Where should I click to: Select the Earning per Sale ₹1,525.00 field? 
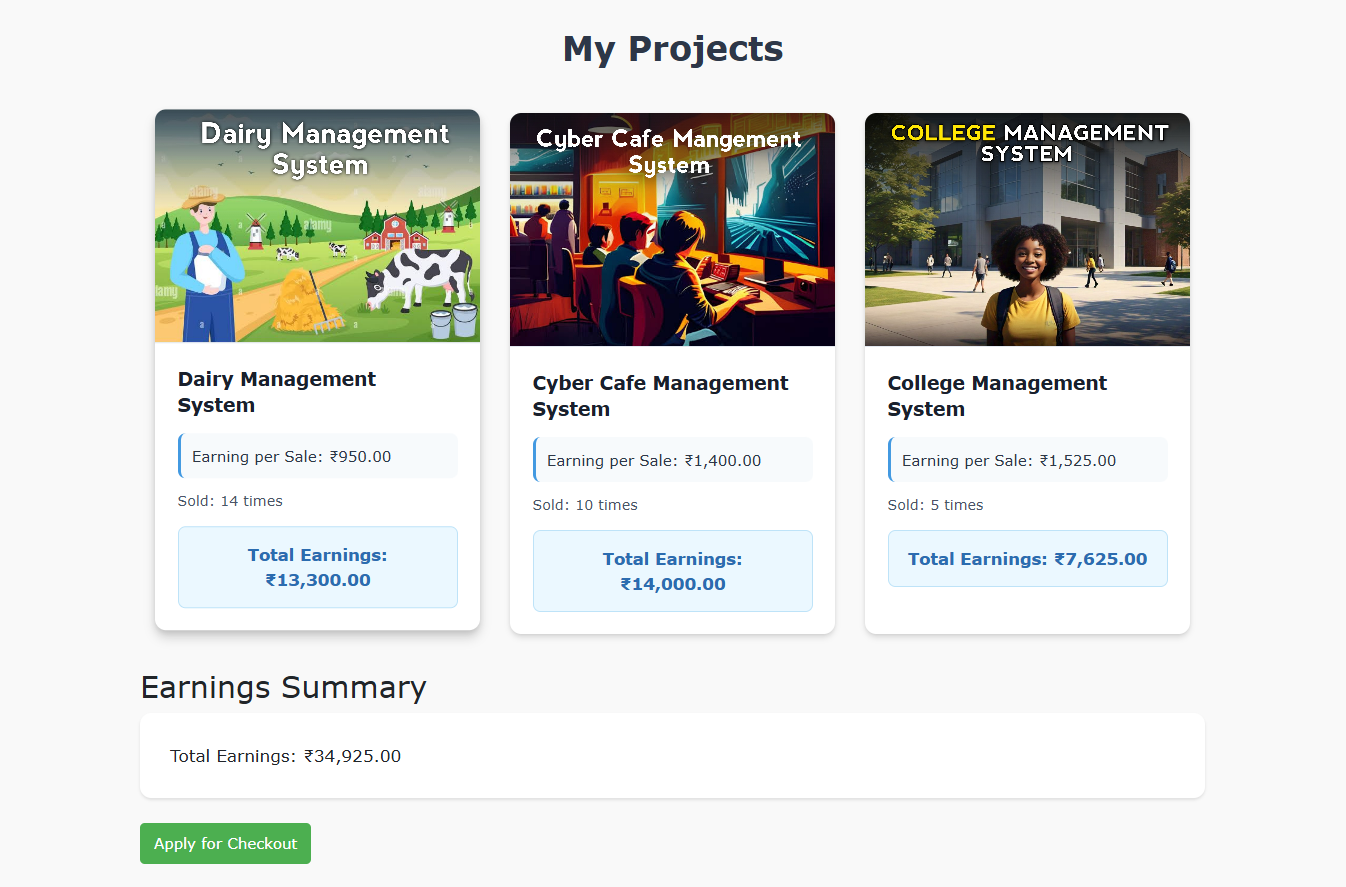pyautogui.click(x=1027, y=459)
